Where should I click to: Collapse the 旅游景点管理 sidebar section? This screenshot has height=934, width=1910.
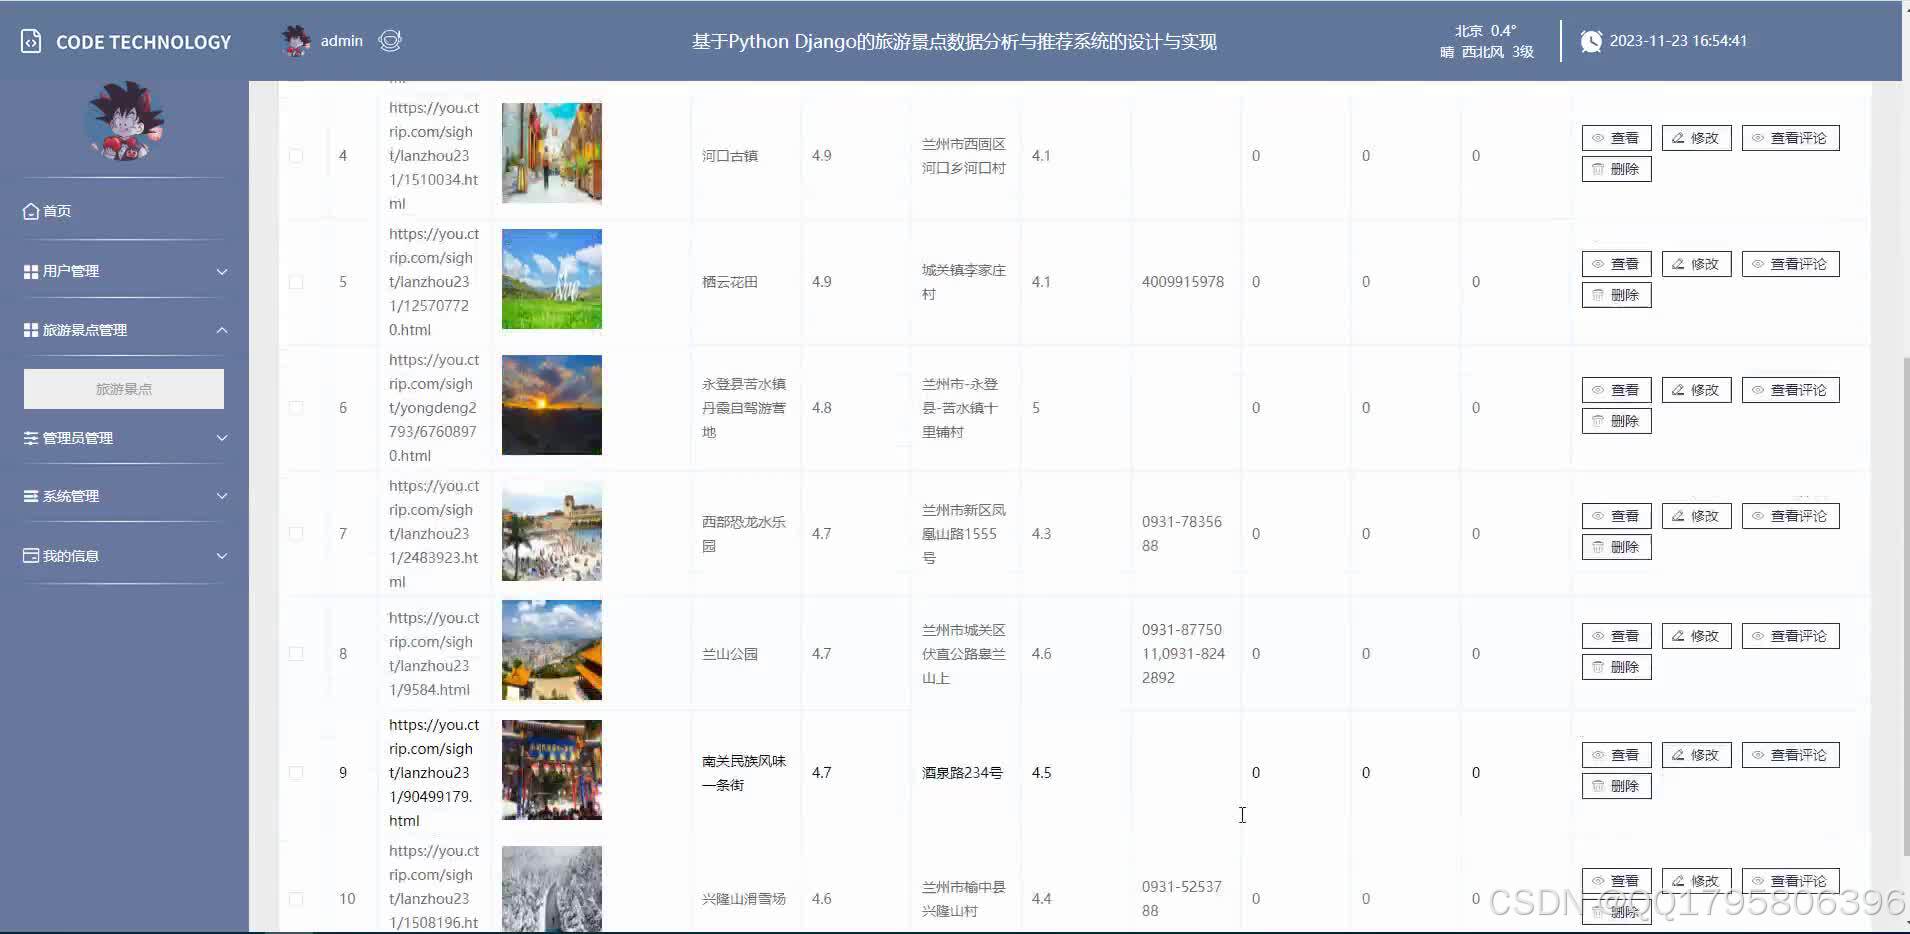(x=122, y=329)
